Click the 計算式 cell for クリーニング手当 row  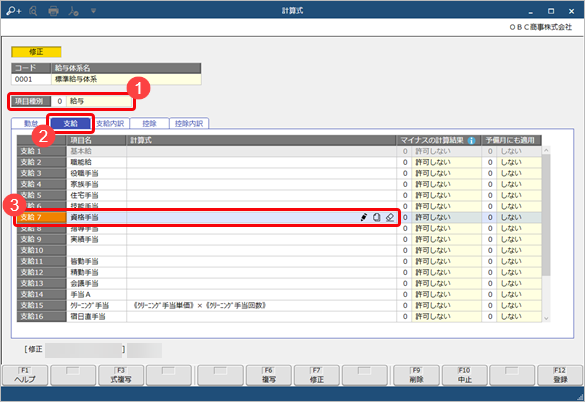[261, 306]
